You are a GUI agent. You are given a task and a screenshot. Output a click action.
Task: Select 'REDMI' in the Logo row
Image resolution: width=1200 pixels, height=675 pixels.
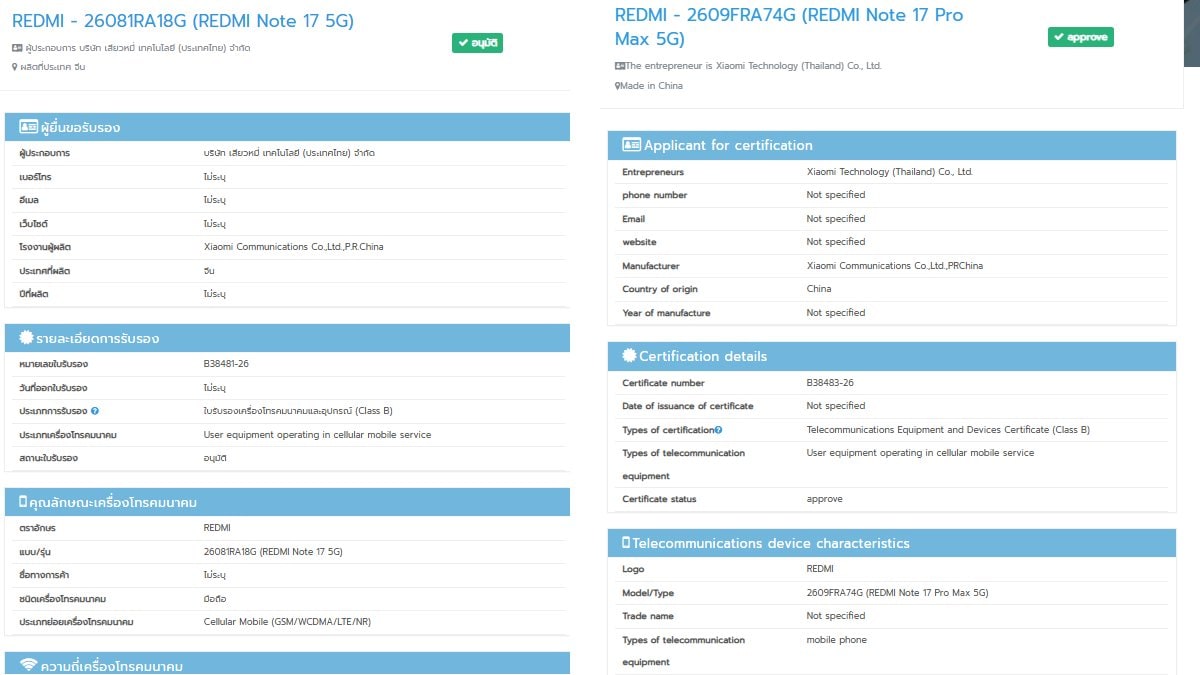point(820,569)
